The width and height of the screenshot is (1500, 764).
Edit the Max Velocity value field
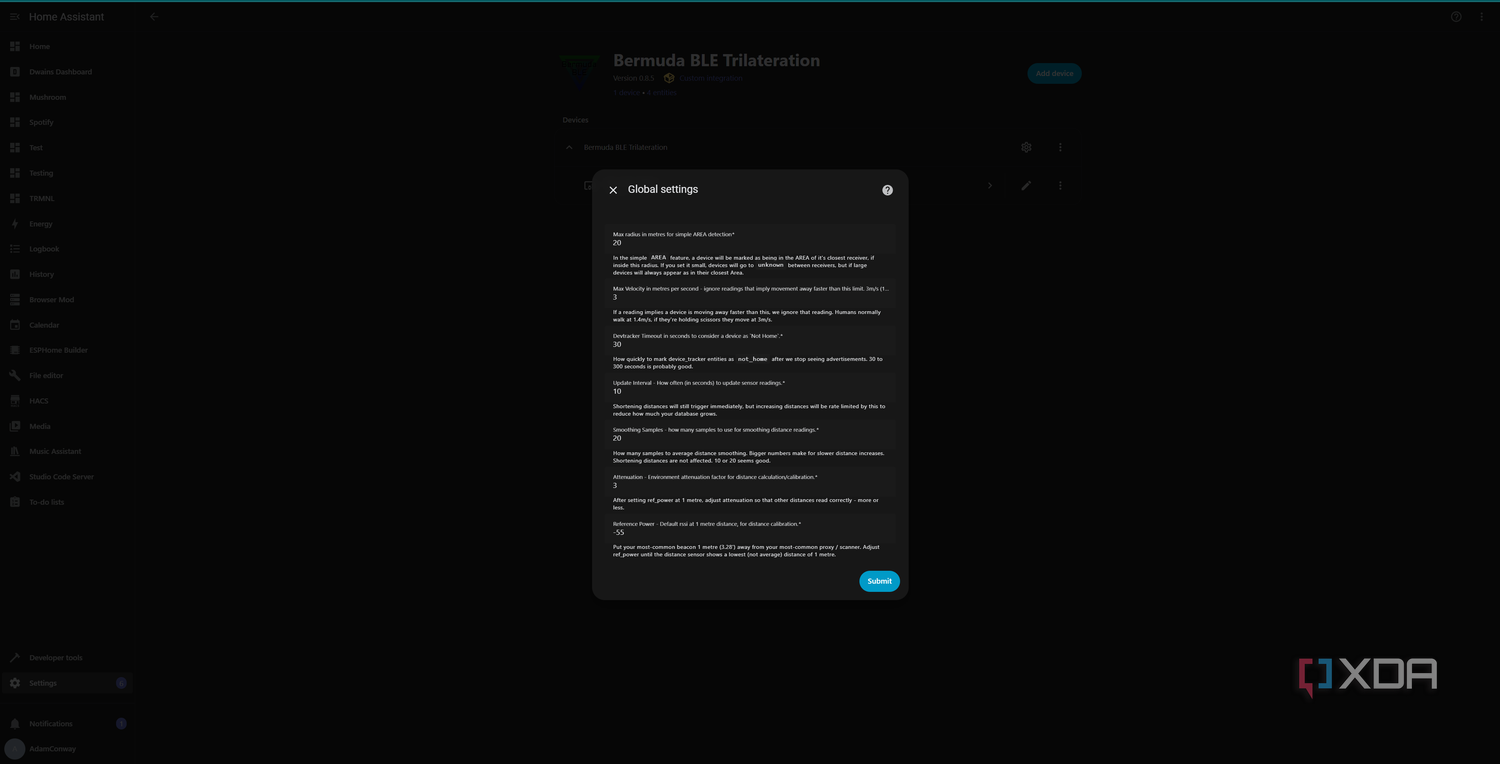(x=751, y=293)
